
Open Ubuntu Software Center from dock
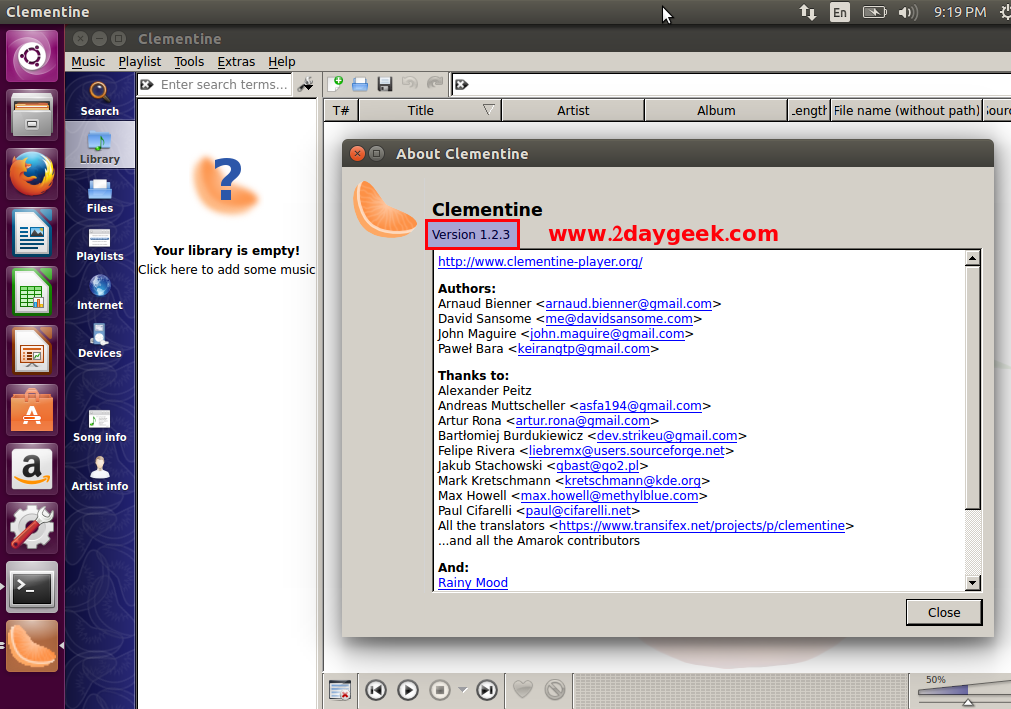point(32,410)
